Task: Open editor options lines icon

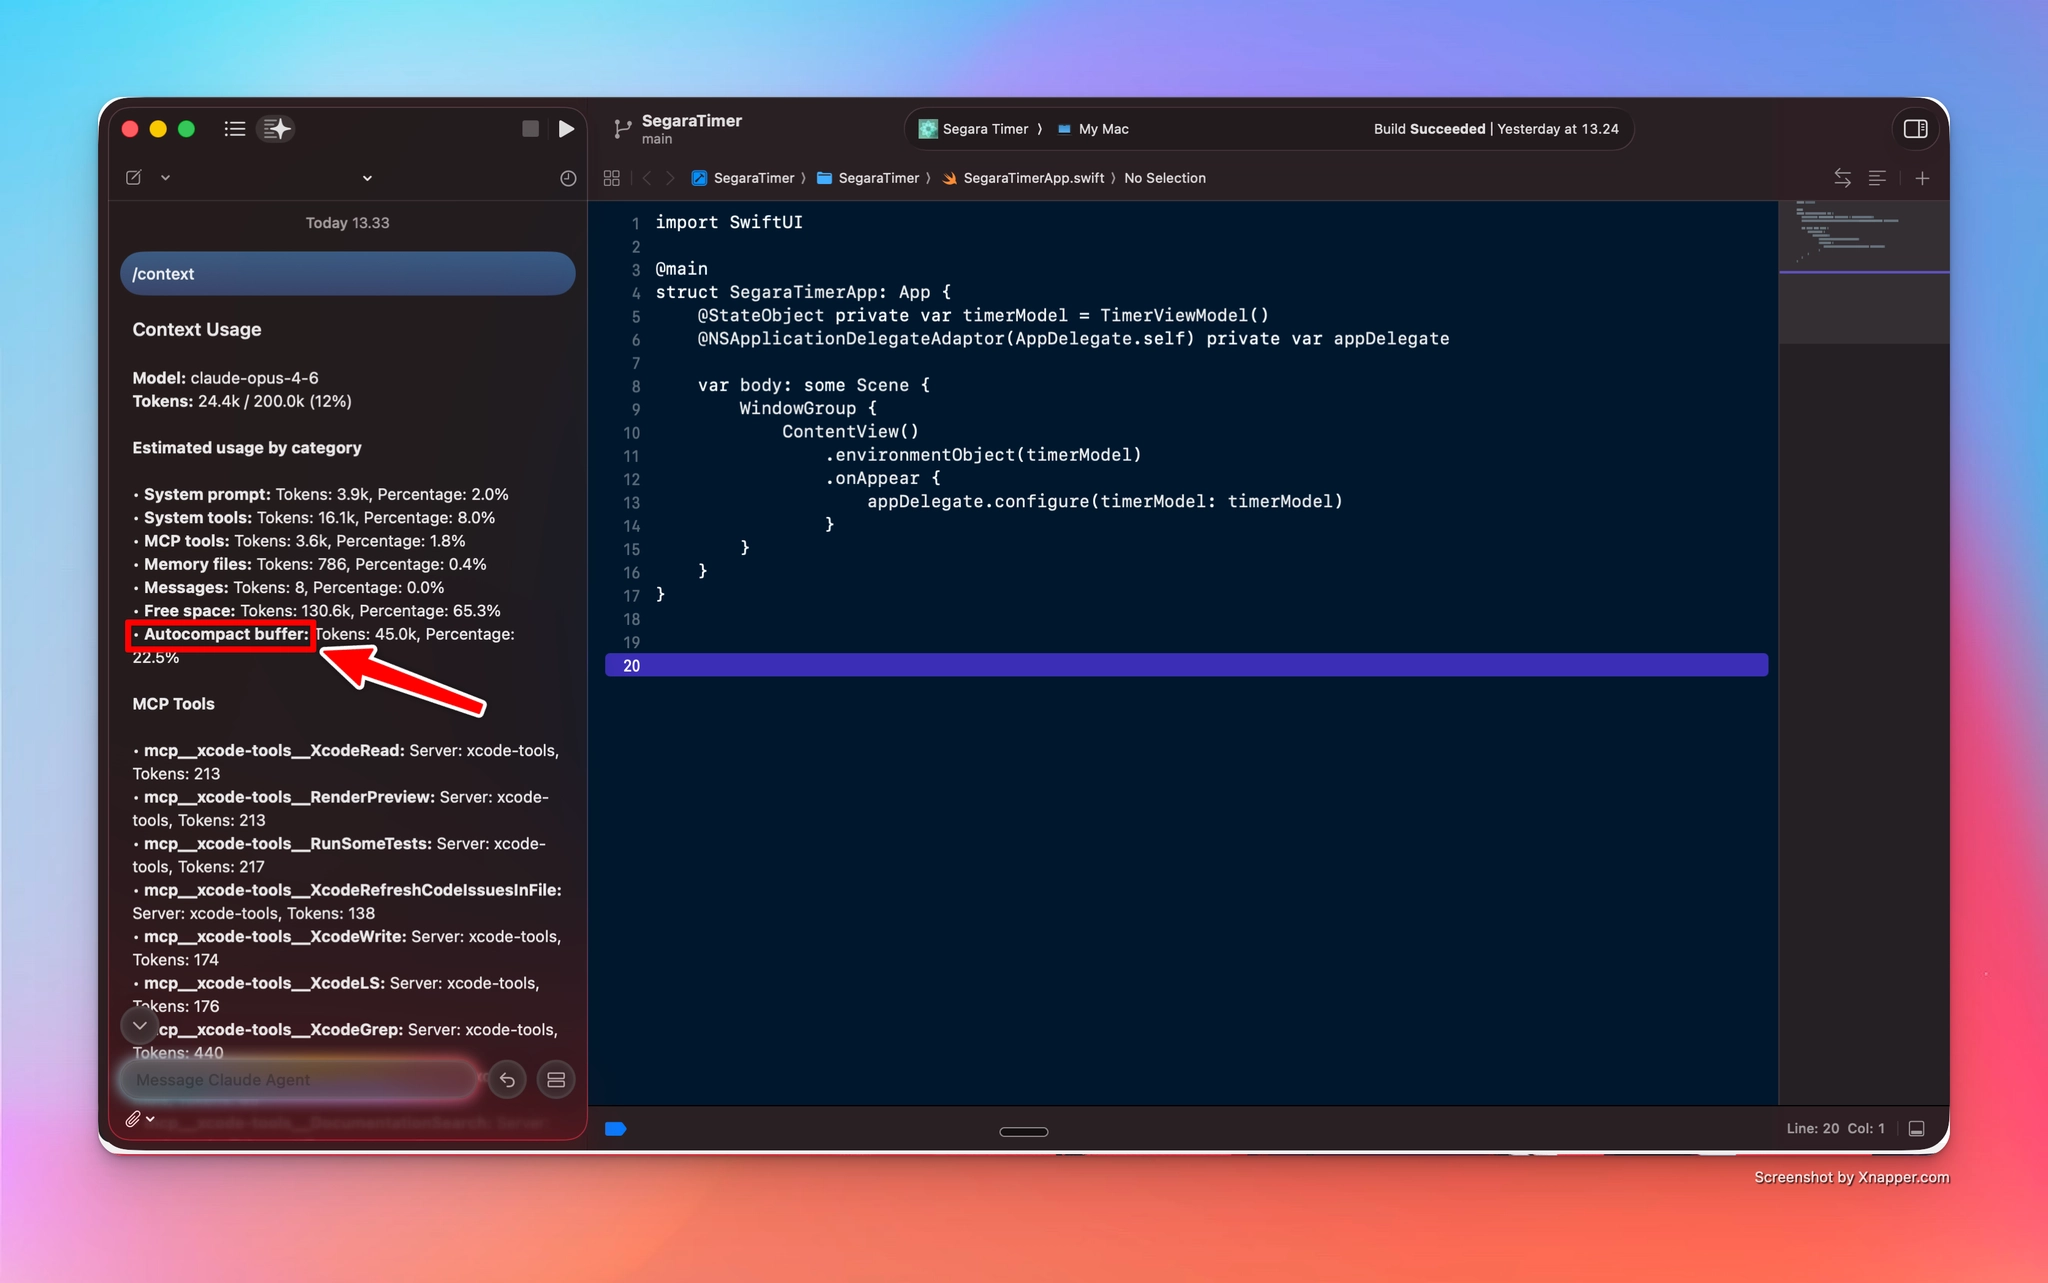Action: point(1877,178)
